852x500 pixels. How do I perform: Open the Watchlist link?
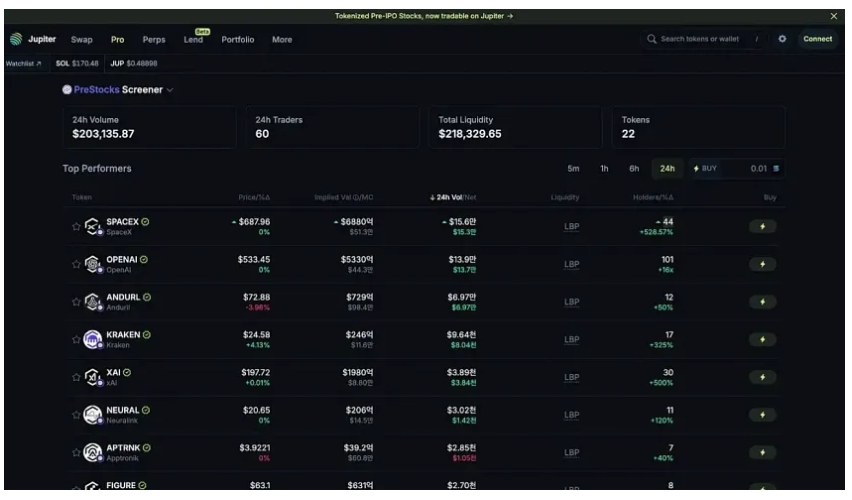(x=23, y=64)
